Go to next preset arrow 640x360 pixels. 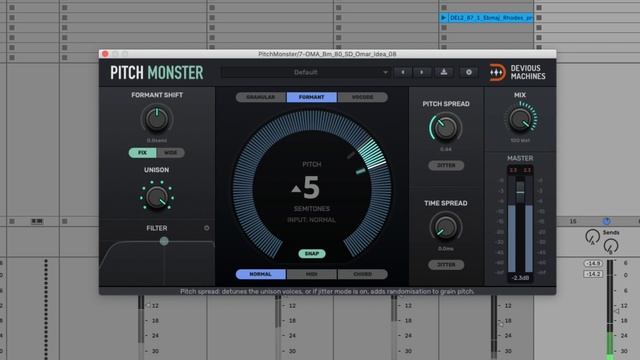coord(422,72)
